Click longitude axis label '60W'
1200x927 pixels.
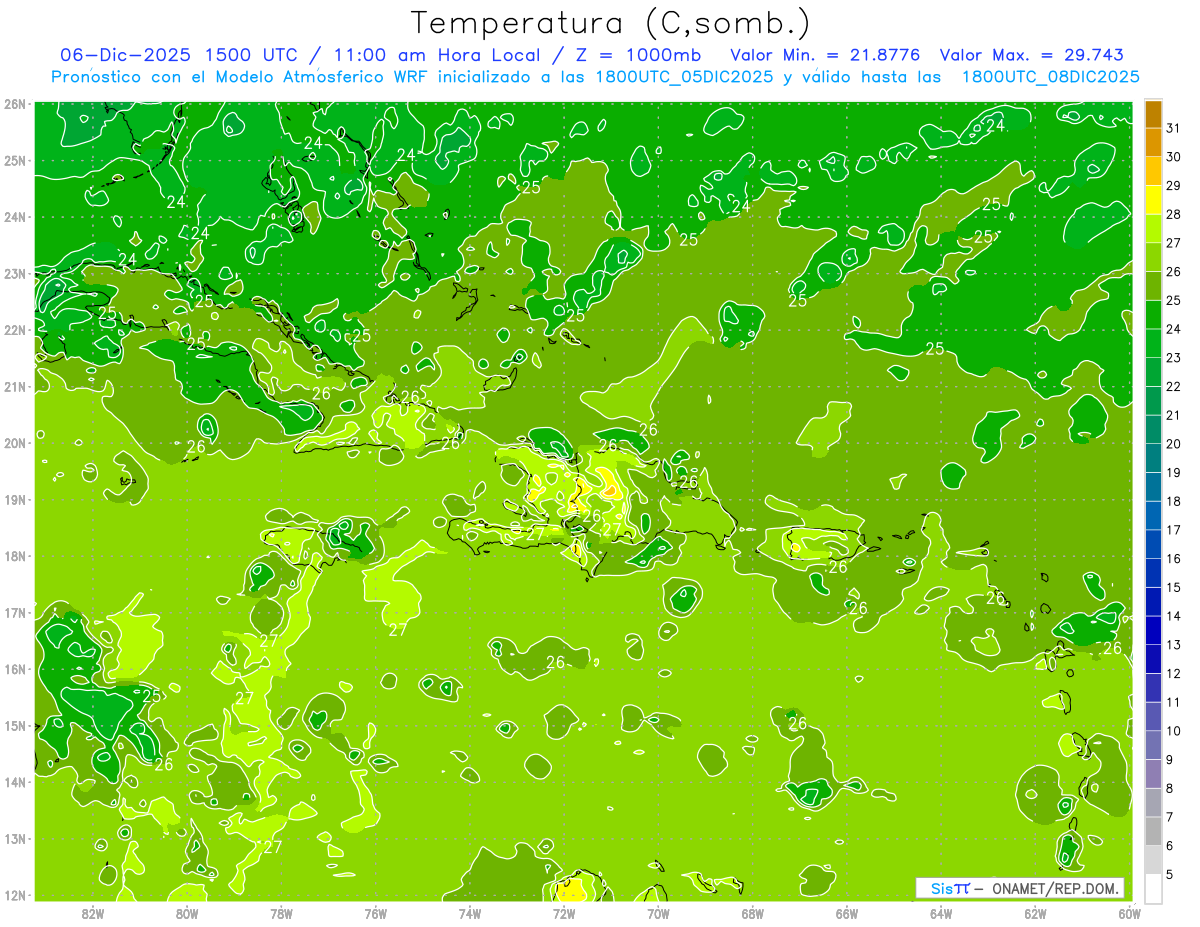1130,913
